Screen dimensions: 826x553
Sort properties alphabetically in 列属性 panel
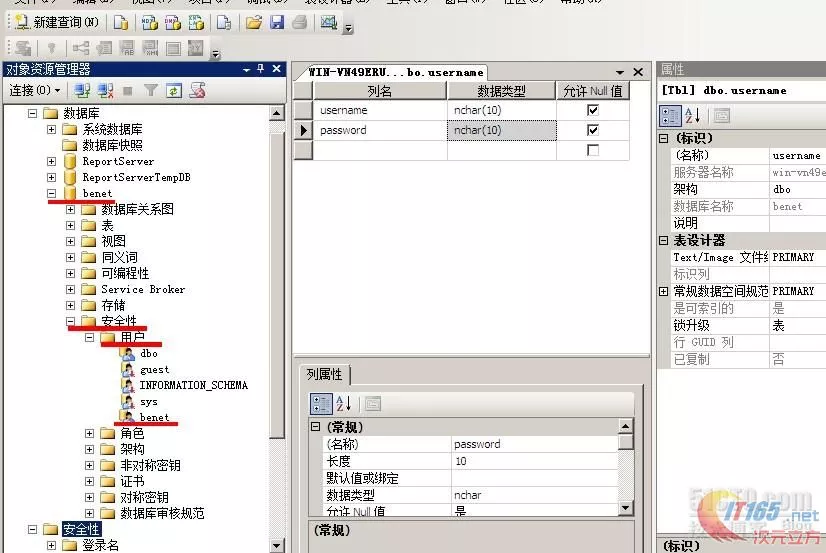pos(344,404)
